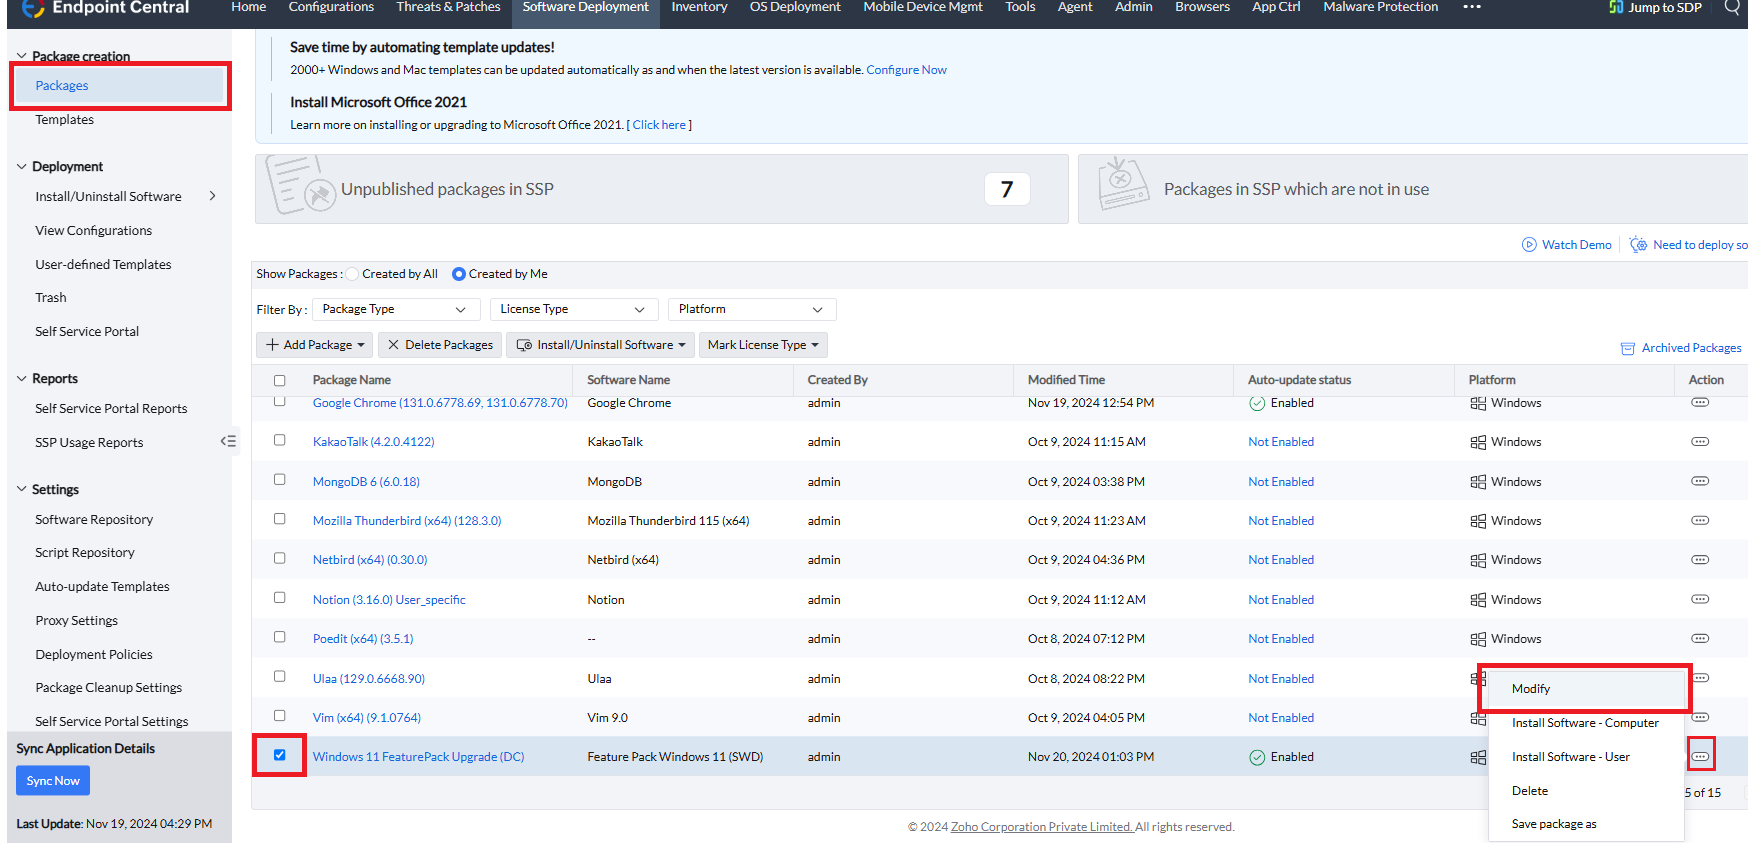Open action menu for KakaoTalk row
Screen dimensions: 1748x843
click(x=1700, y=442)
